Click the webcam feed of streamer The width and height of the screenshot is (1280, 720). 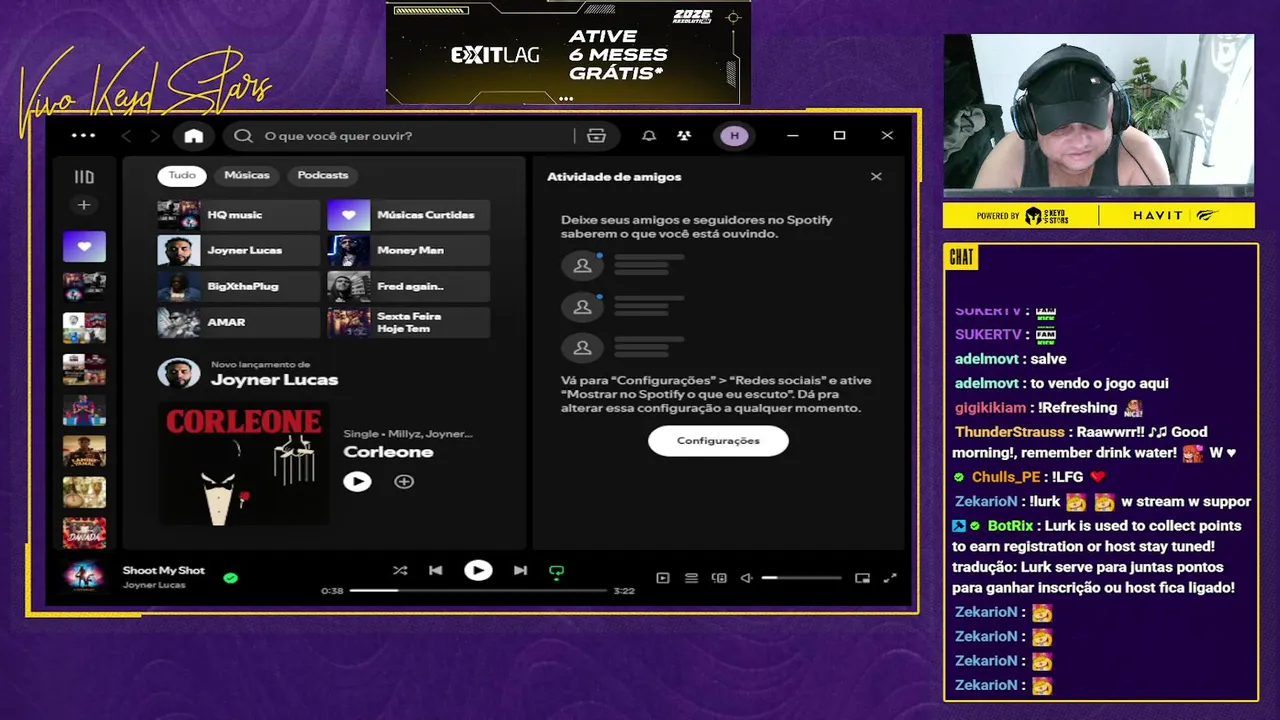[x=1099, y=115]
